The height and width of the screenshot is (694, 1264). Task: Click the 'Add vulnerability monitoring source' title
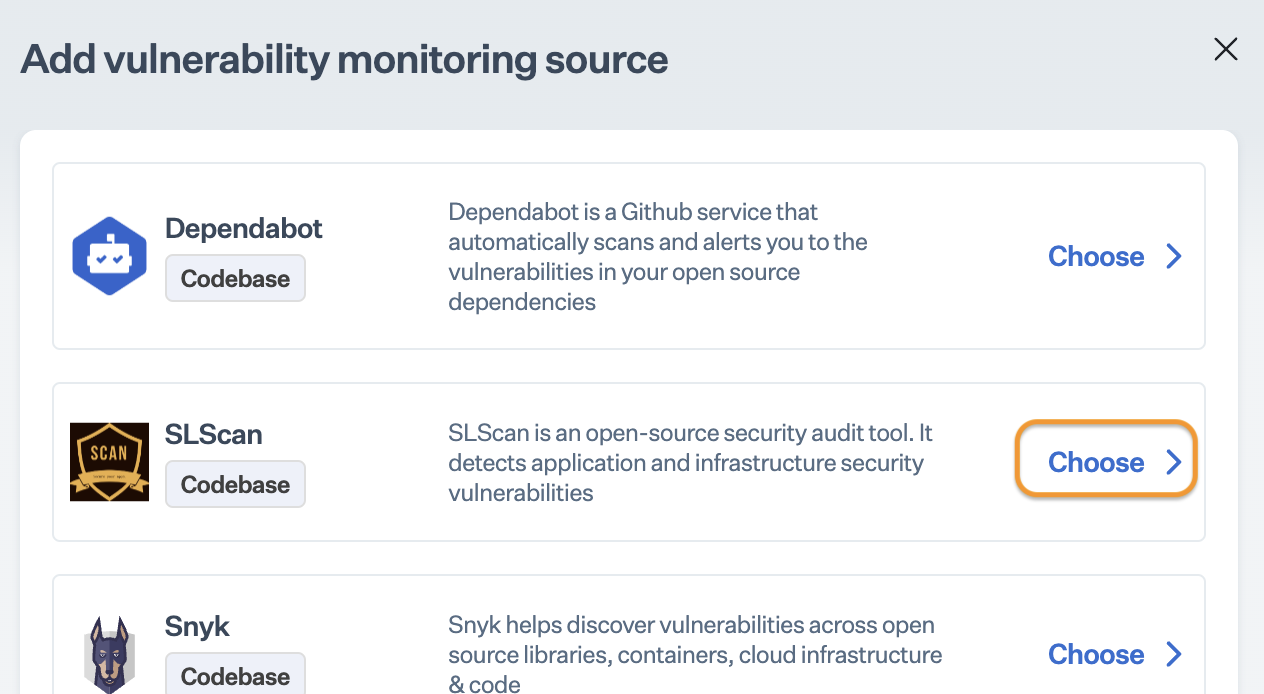click(x=344, y=59)
